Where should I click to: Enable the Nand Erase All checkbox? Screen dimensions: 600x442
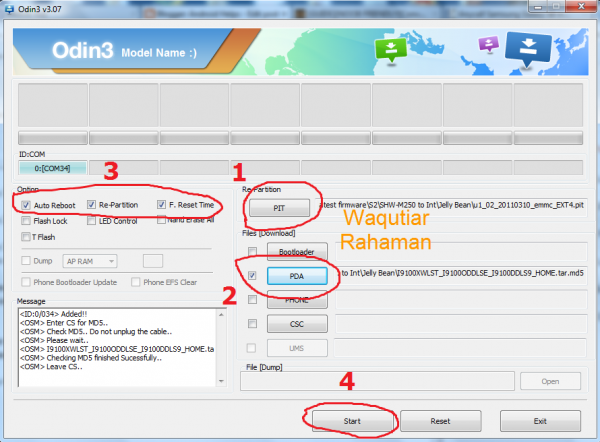pyautogui.click(x=161, y=220)
